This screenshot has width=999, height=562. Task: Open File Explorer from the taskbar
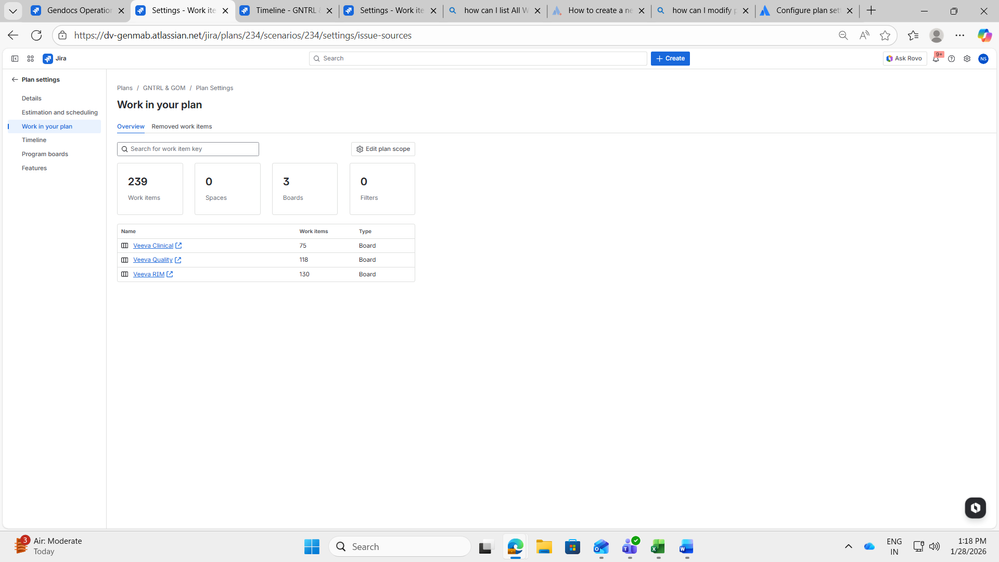tap(543, 547)
